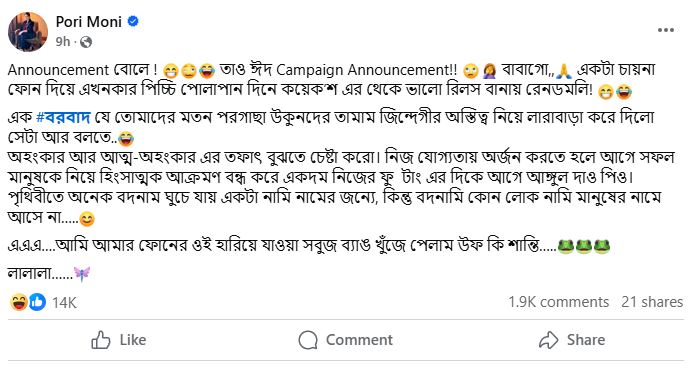Screen dimensions: 695x369
Task: Click the 9h post timestamp
Action: point(63,42)
